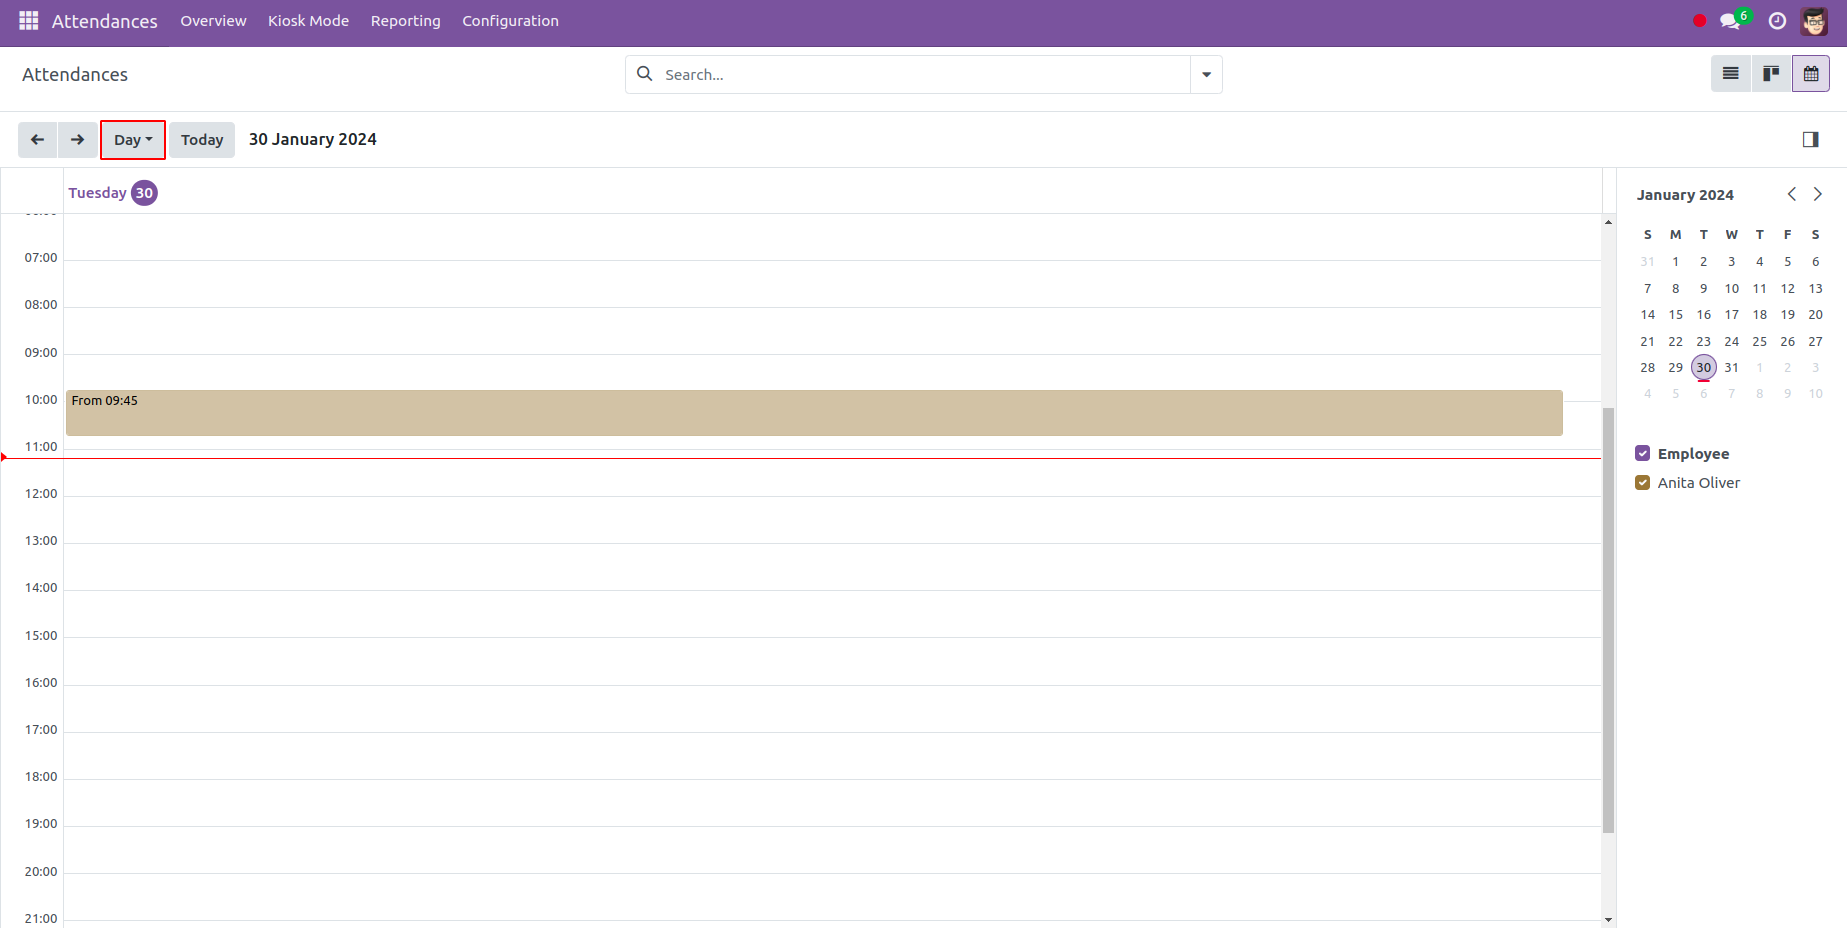Go to previous day arrow
1847x928 pixels.
[x=38, y=140]
